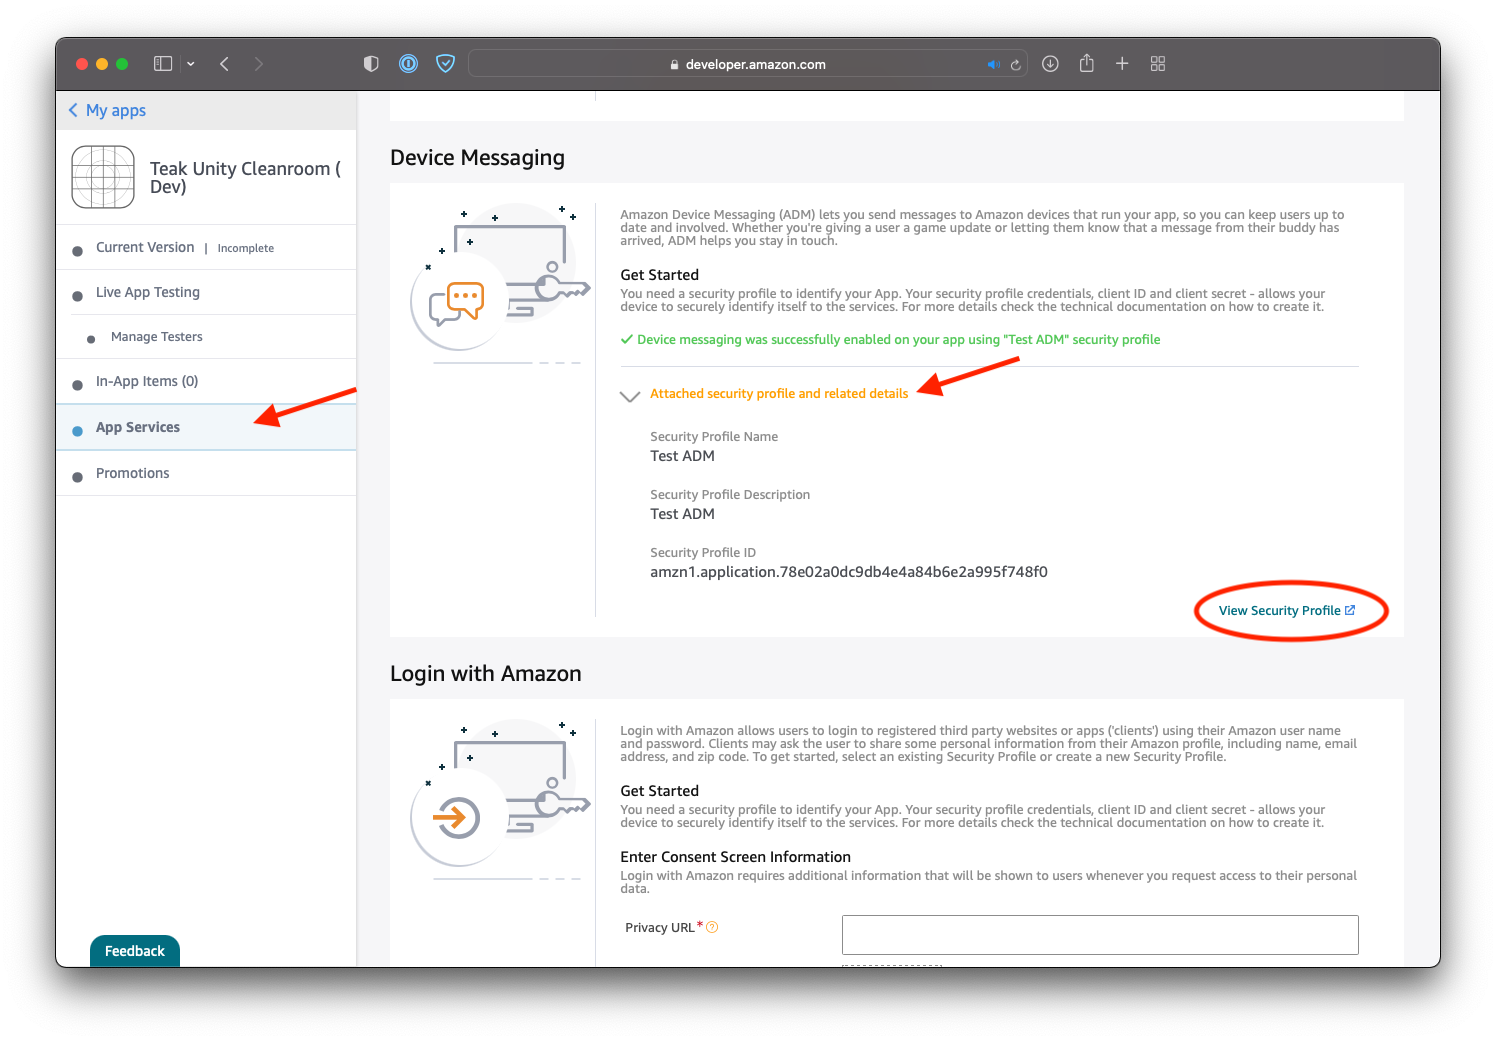Open the Feedback button

pos(135,951)
